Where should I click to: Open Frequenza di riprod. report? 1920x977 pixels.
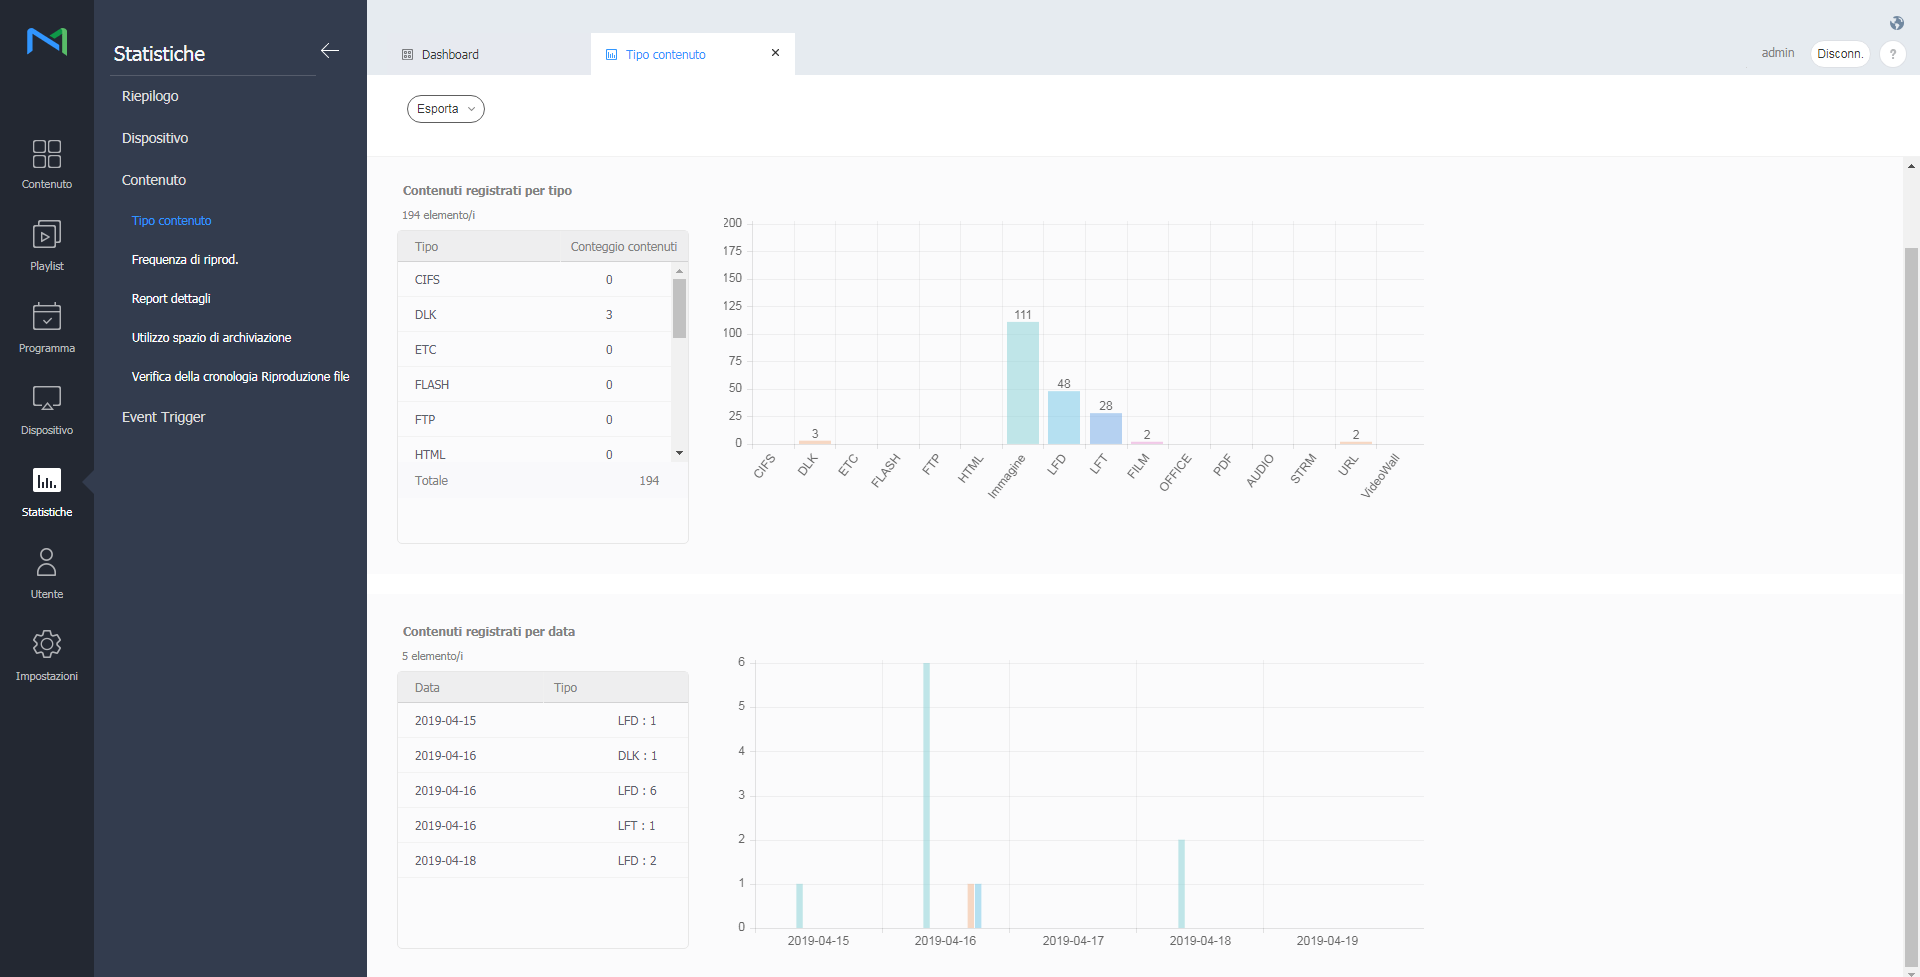pos(185,259)
